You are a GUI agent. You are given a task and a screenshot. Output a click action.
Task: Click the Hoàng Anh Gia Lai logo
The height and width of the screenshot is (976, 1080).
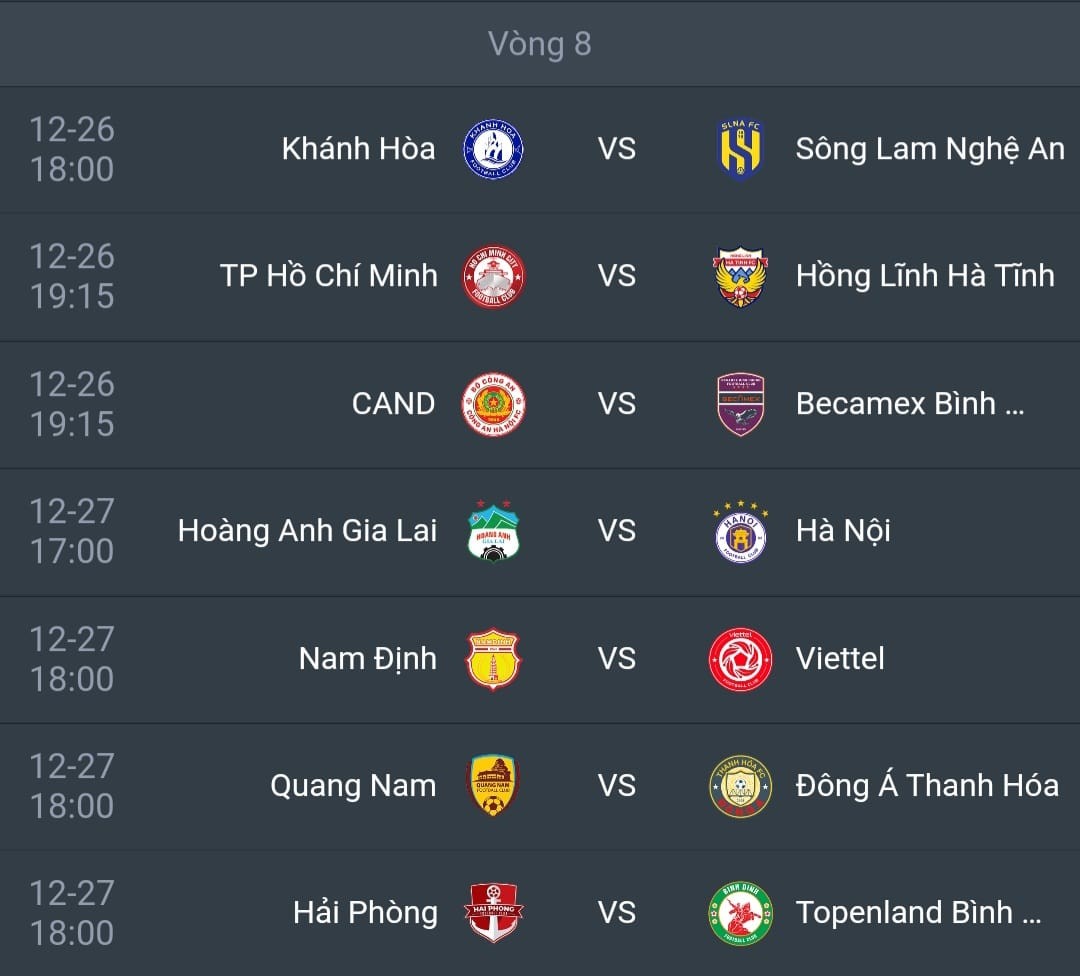click(494, 531)
